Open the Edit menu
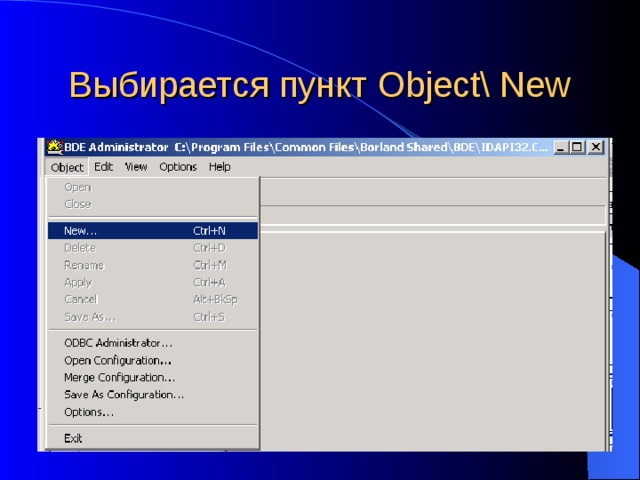 tap(103, 167)
